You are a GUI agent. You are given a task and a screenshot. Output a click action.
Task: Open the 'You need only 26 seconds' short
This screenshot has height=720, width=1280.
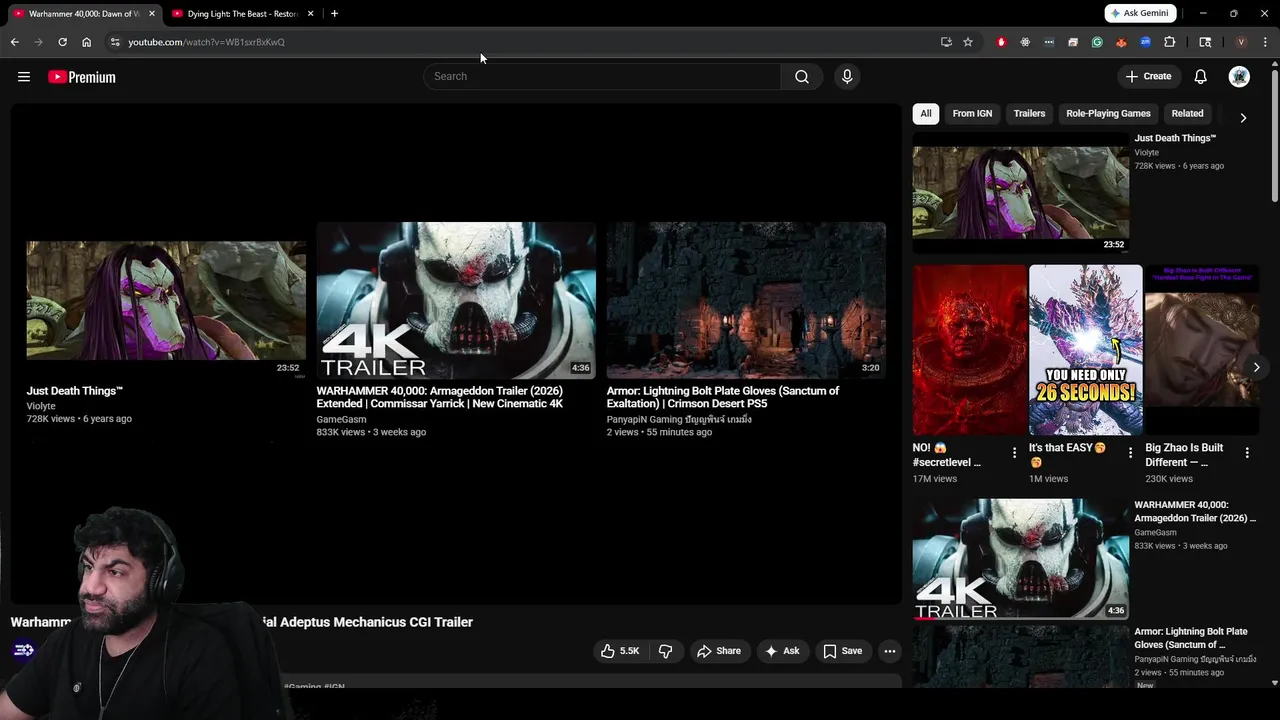tap(1085, 349)
